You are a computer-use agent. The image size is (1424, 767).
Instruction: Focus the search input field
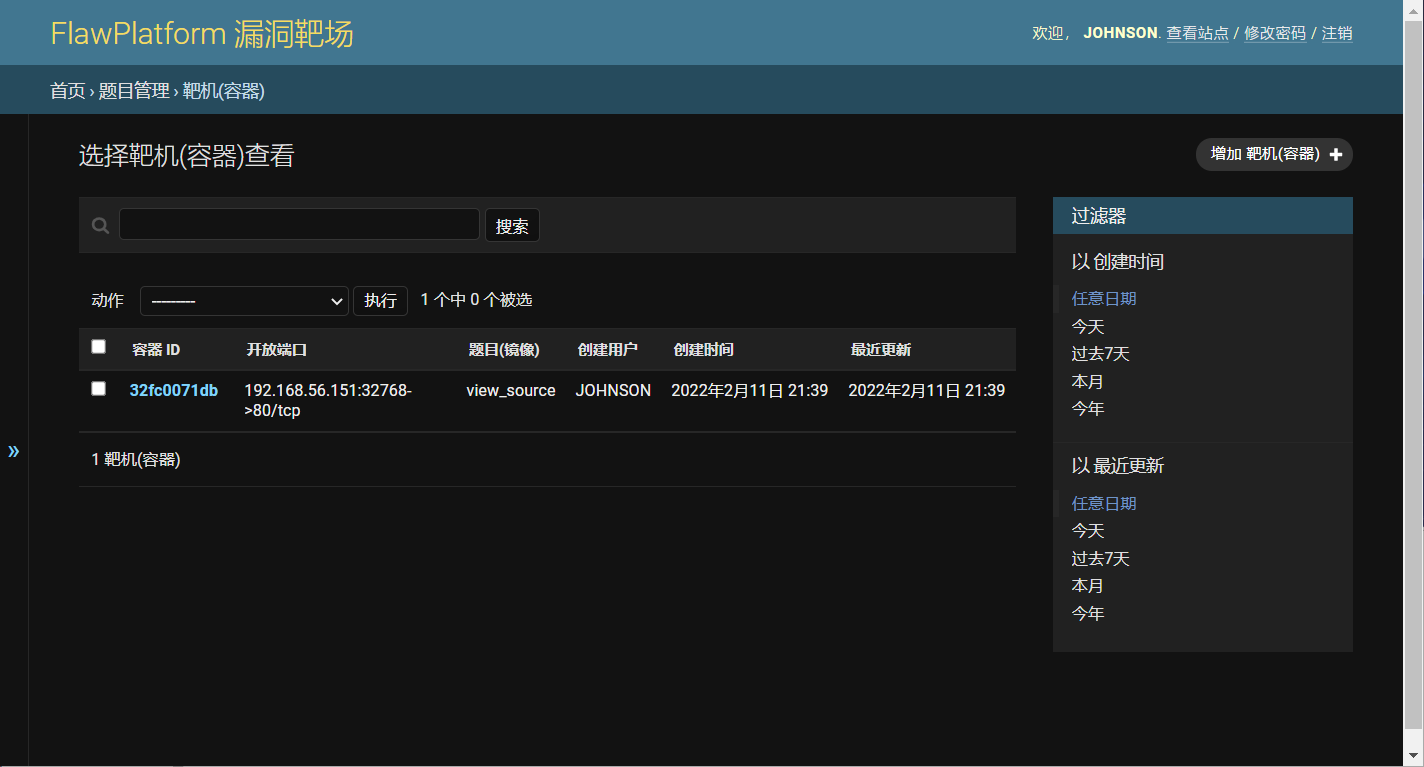point(299,224)
